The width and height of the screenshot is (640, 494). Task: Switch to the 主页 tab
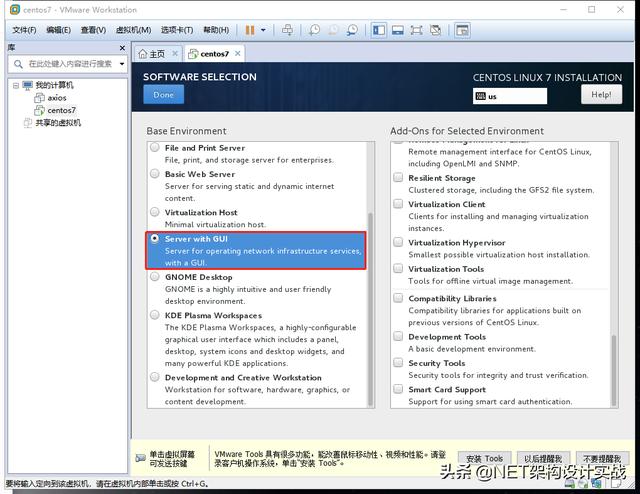pos(158,54)
